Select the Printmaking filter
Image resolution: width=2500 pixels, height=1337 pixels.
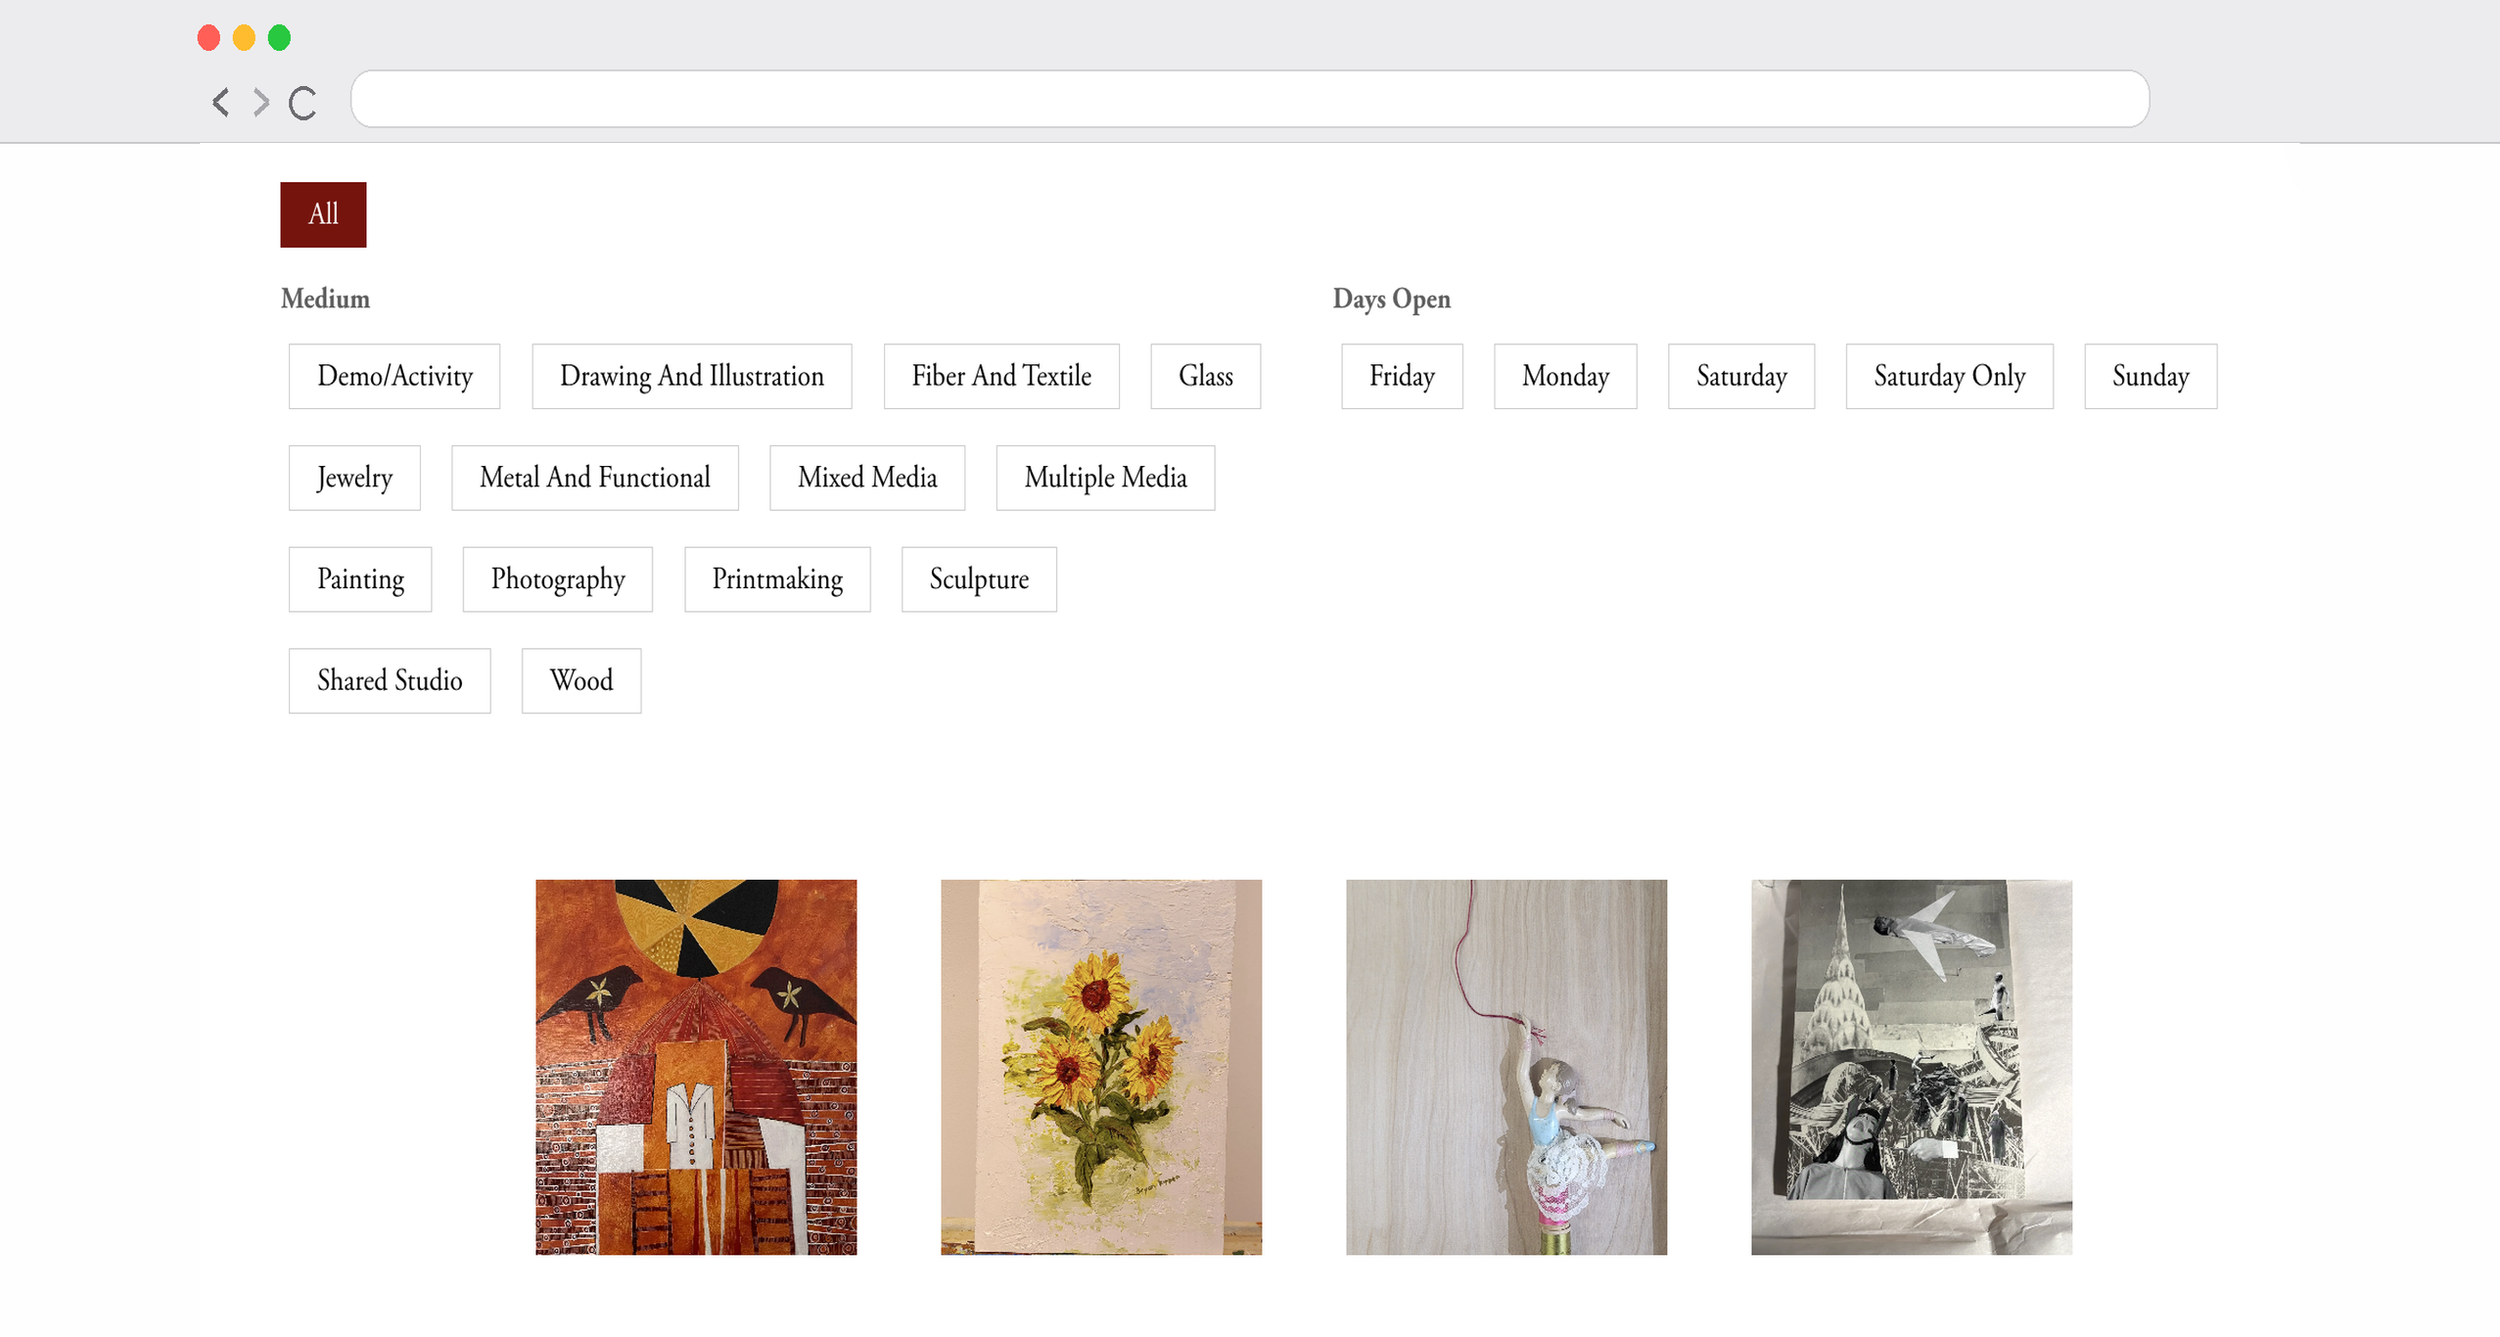tap(777, 579)
